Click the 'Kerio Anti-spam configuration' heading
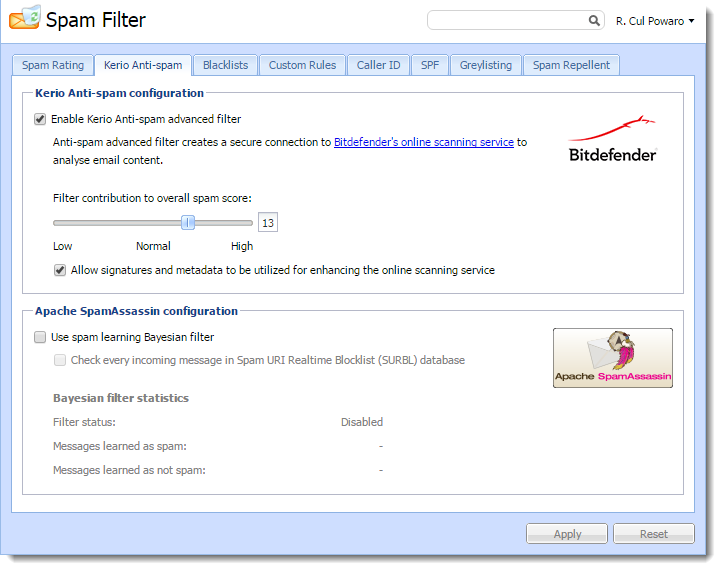This screenshot has width=721, height=570. [120, 93]
